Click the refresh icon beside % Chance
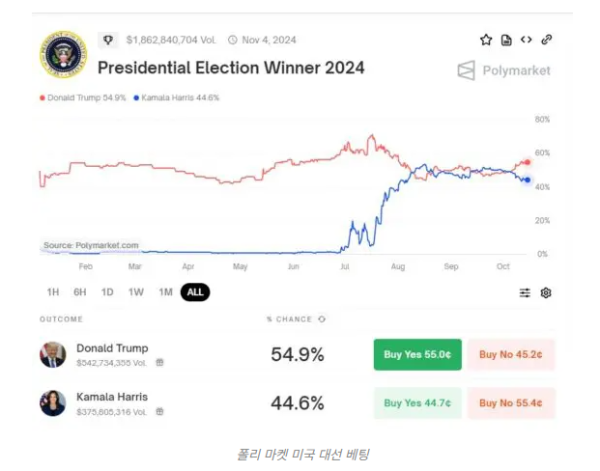 point(321,319)
